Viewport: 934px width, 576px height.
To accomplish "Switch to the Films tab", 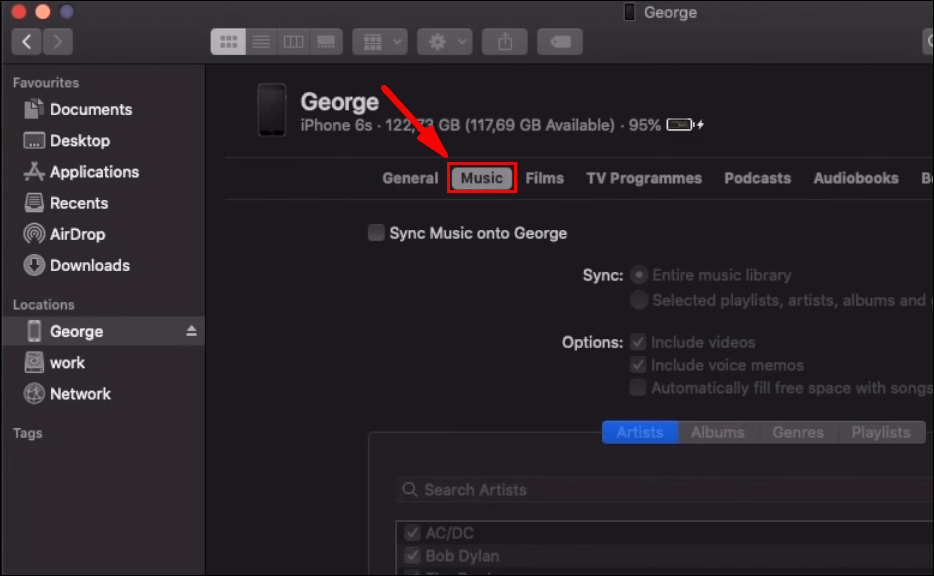I will [544, 178].
